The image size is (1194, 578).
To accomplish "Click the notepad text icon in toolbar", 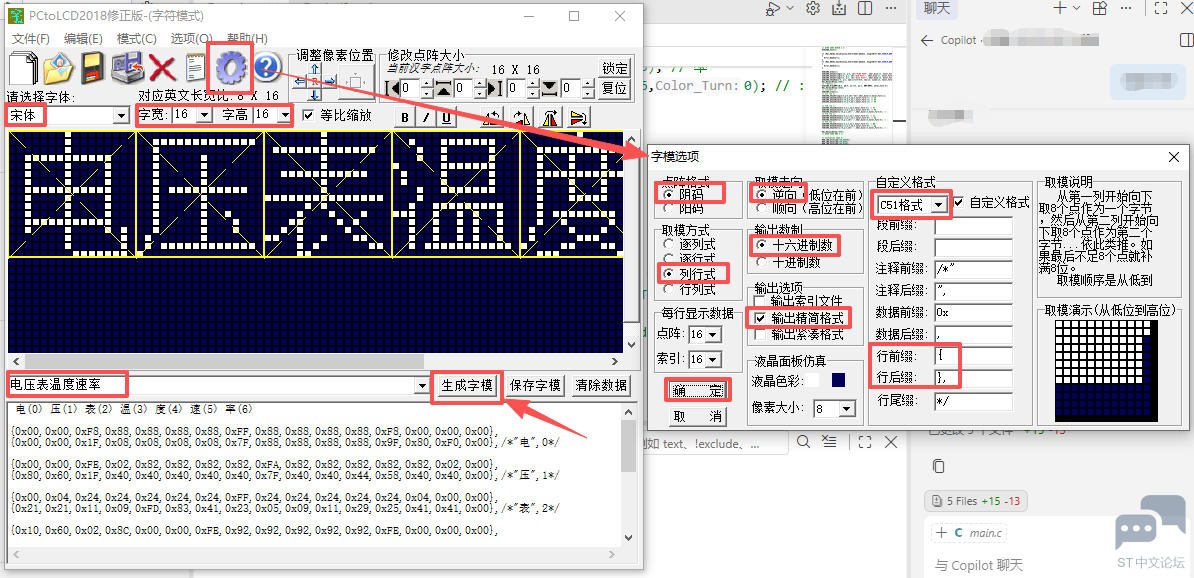I will pos(195,68).
